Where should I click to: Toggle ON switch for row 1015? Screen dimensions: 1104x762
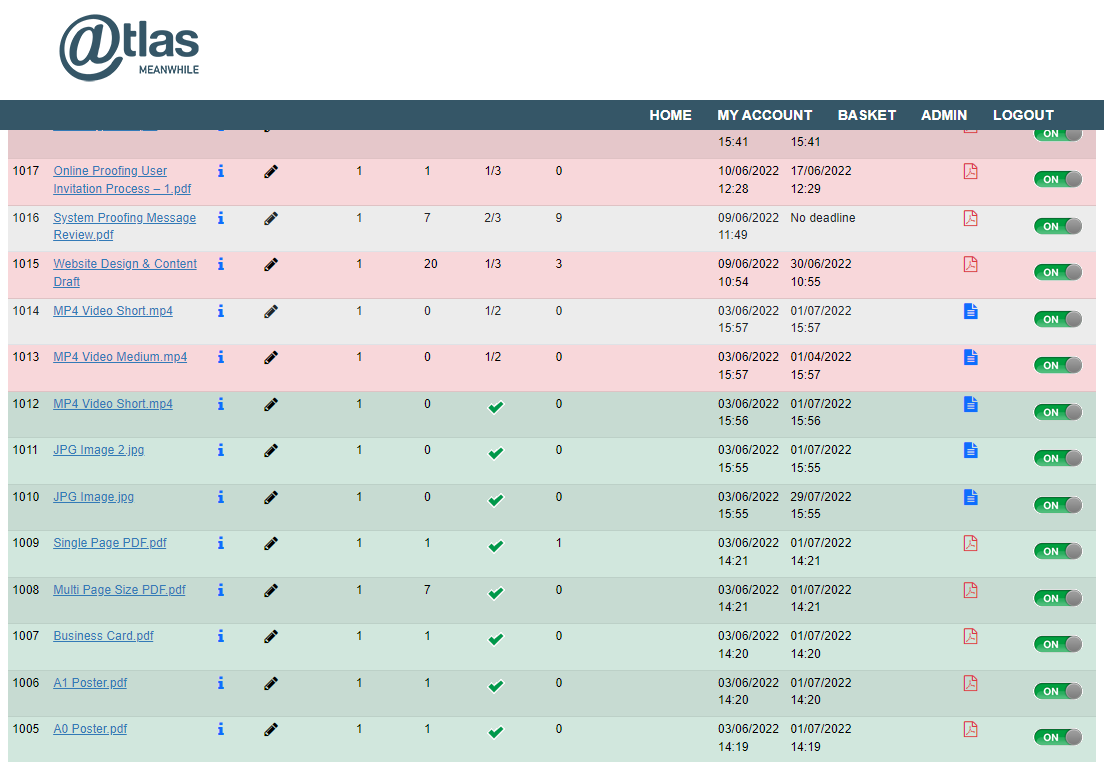(x=1058, y=272)
